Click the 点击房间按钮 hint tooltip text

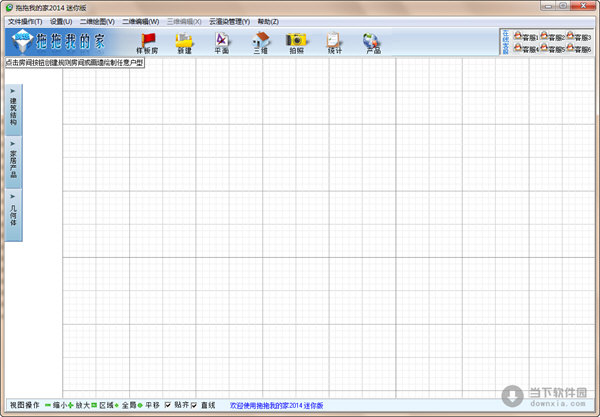[75, 63]
